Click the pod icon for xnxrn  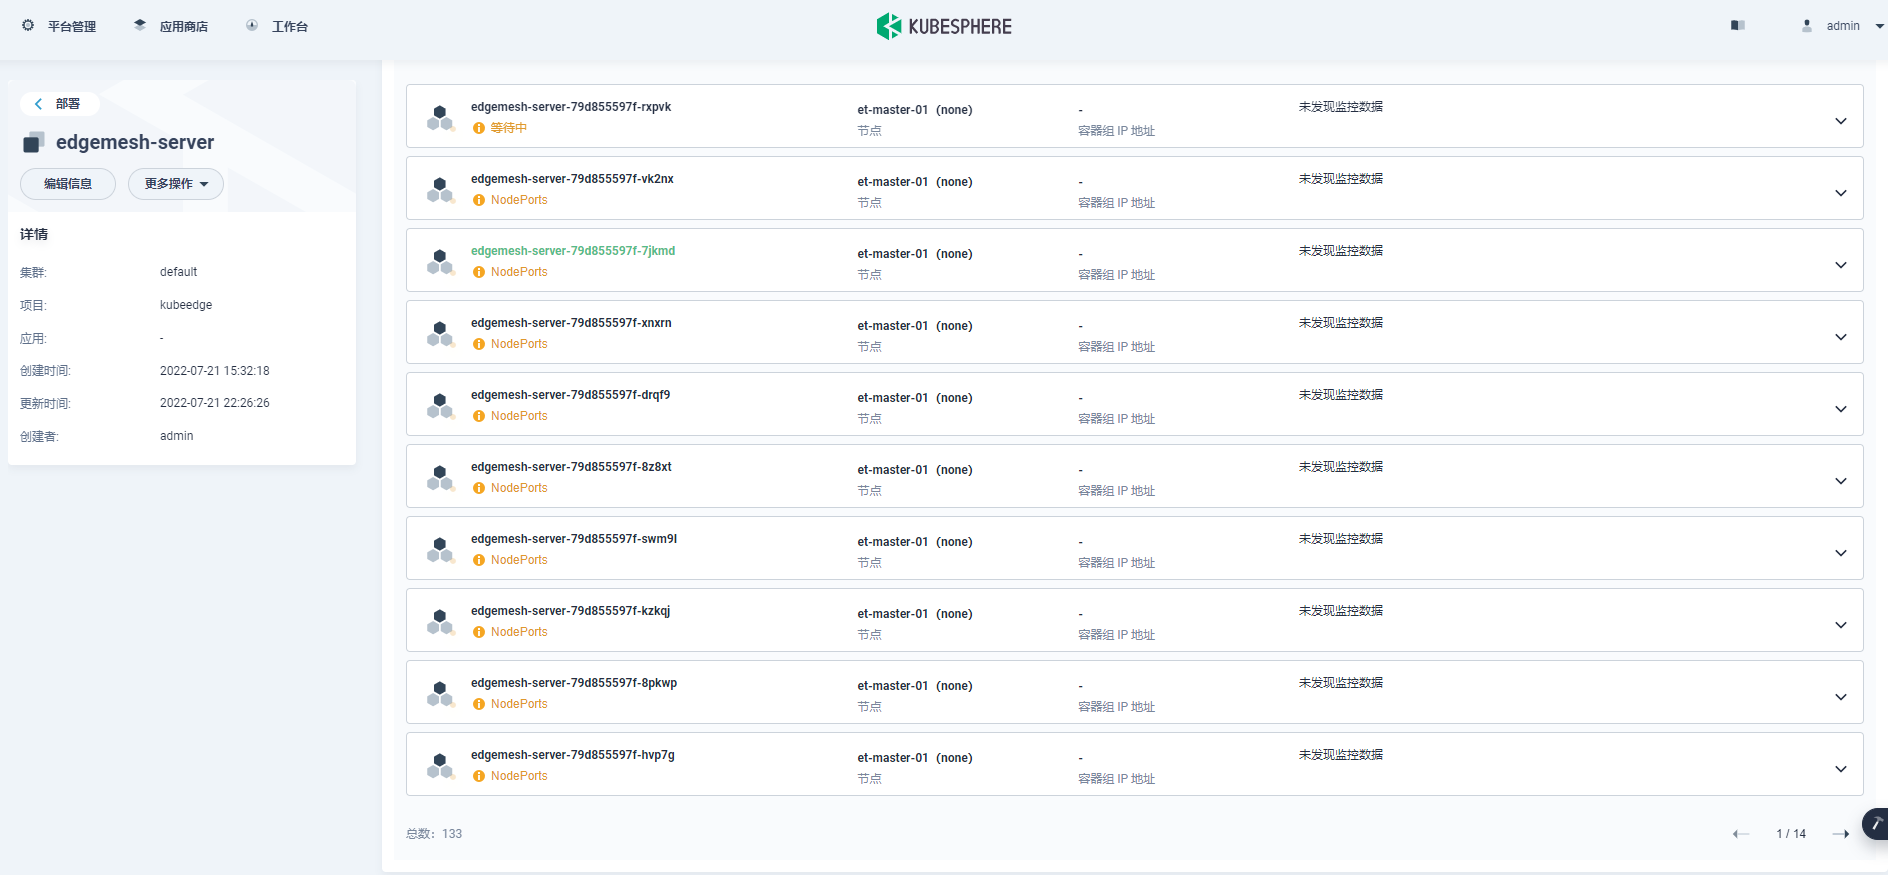(x=440, y=334)
